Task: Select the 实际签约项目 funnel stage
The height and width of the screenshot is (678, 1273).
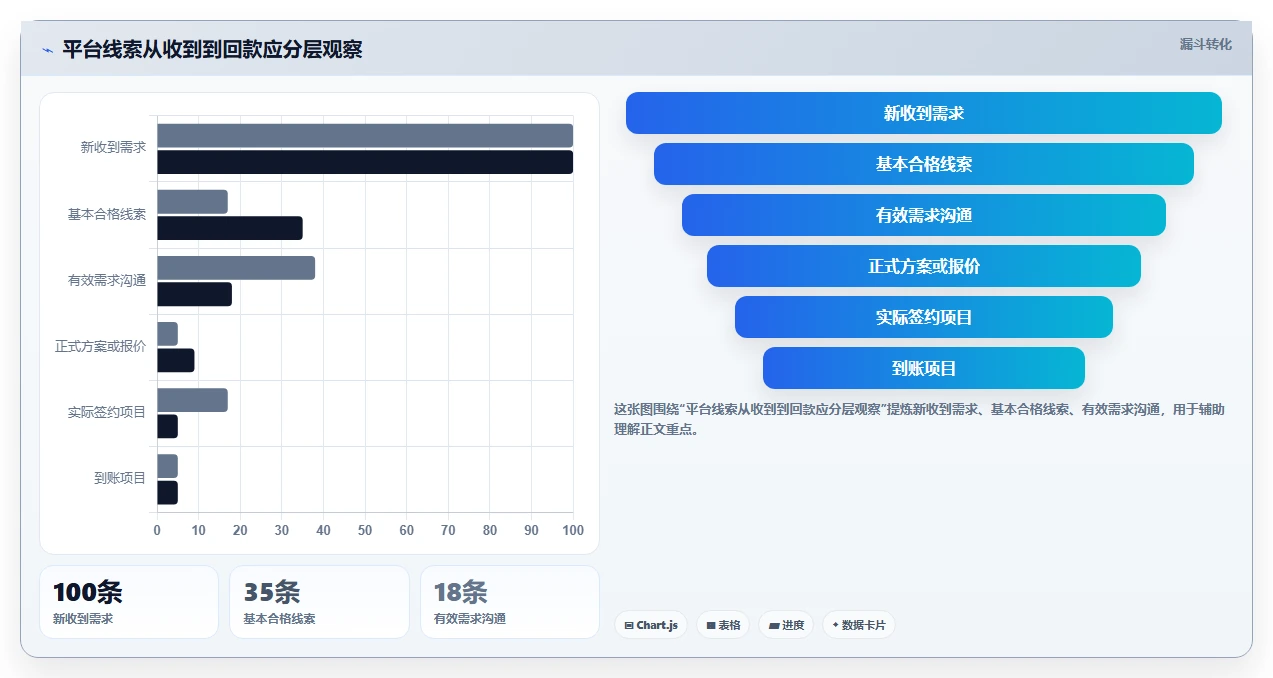Action: tap(923, 317)
